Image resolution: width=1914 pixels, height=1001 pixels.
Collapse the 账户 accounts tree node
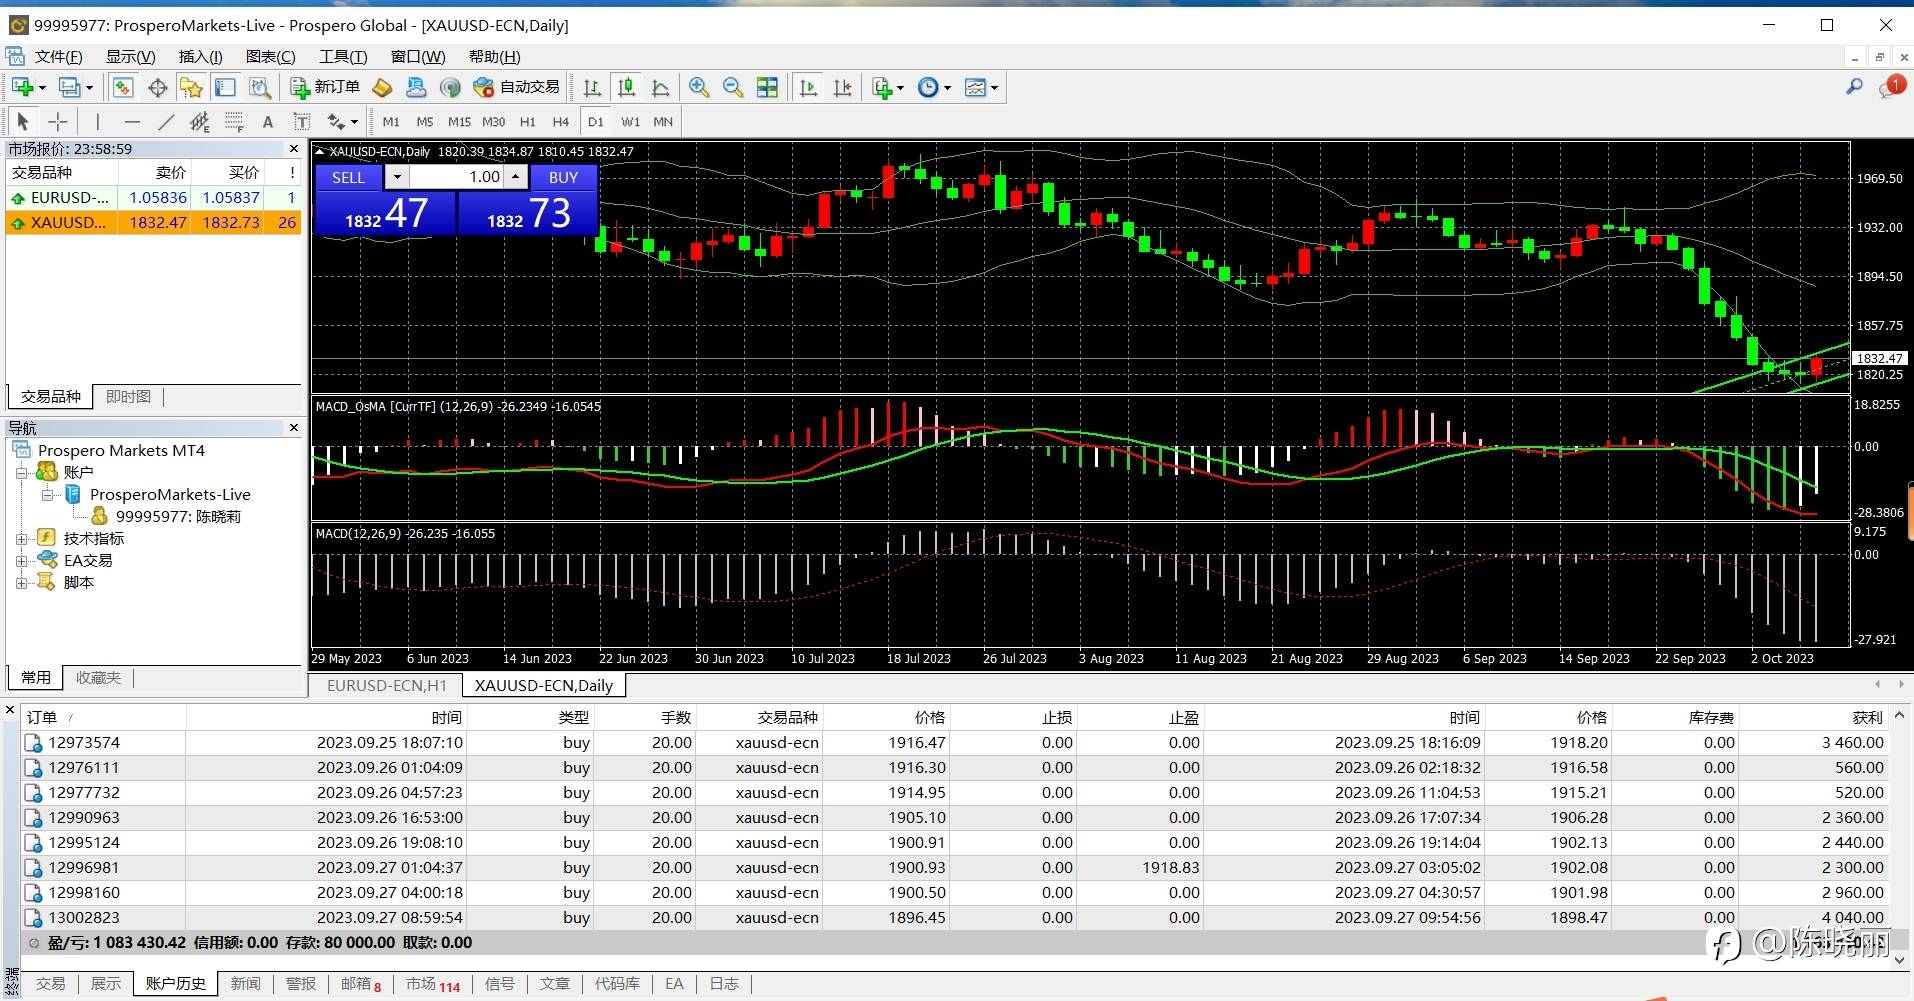coord(21,472)
